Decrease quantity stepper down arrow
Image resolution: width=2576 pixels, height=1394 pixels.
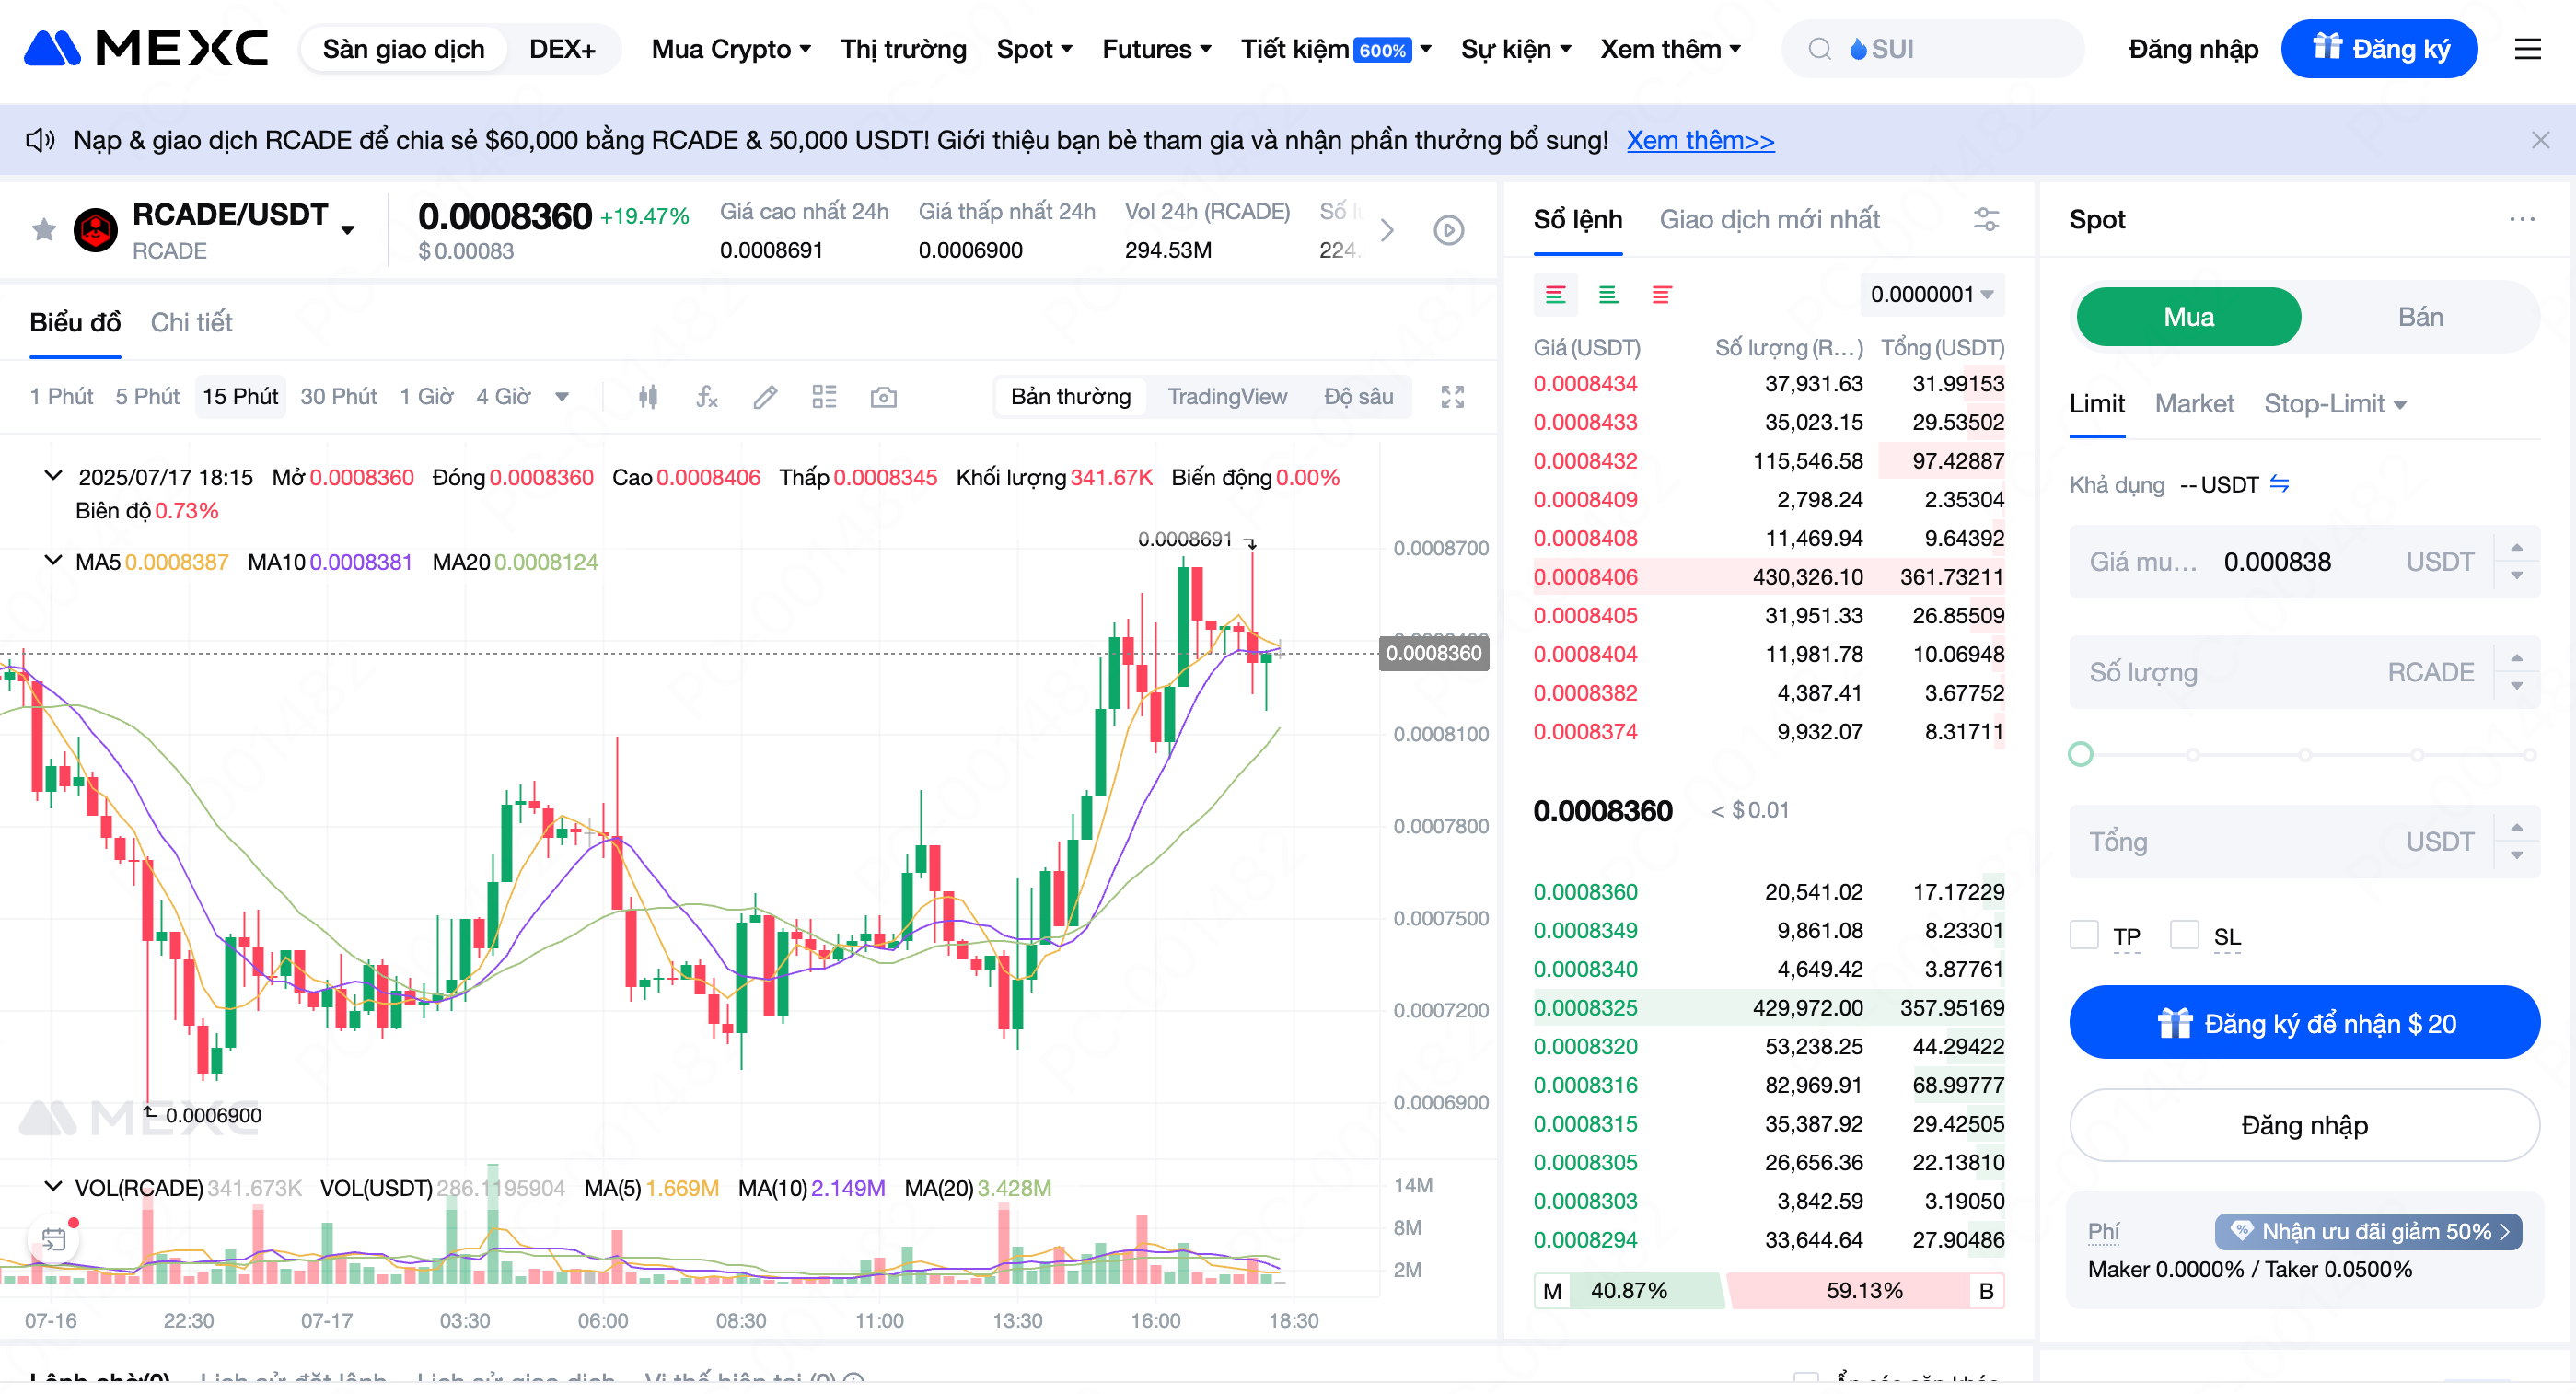tap(2516, 686)
